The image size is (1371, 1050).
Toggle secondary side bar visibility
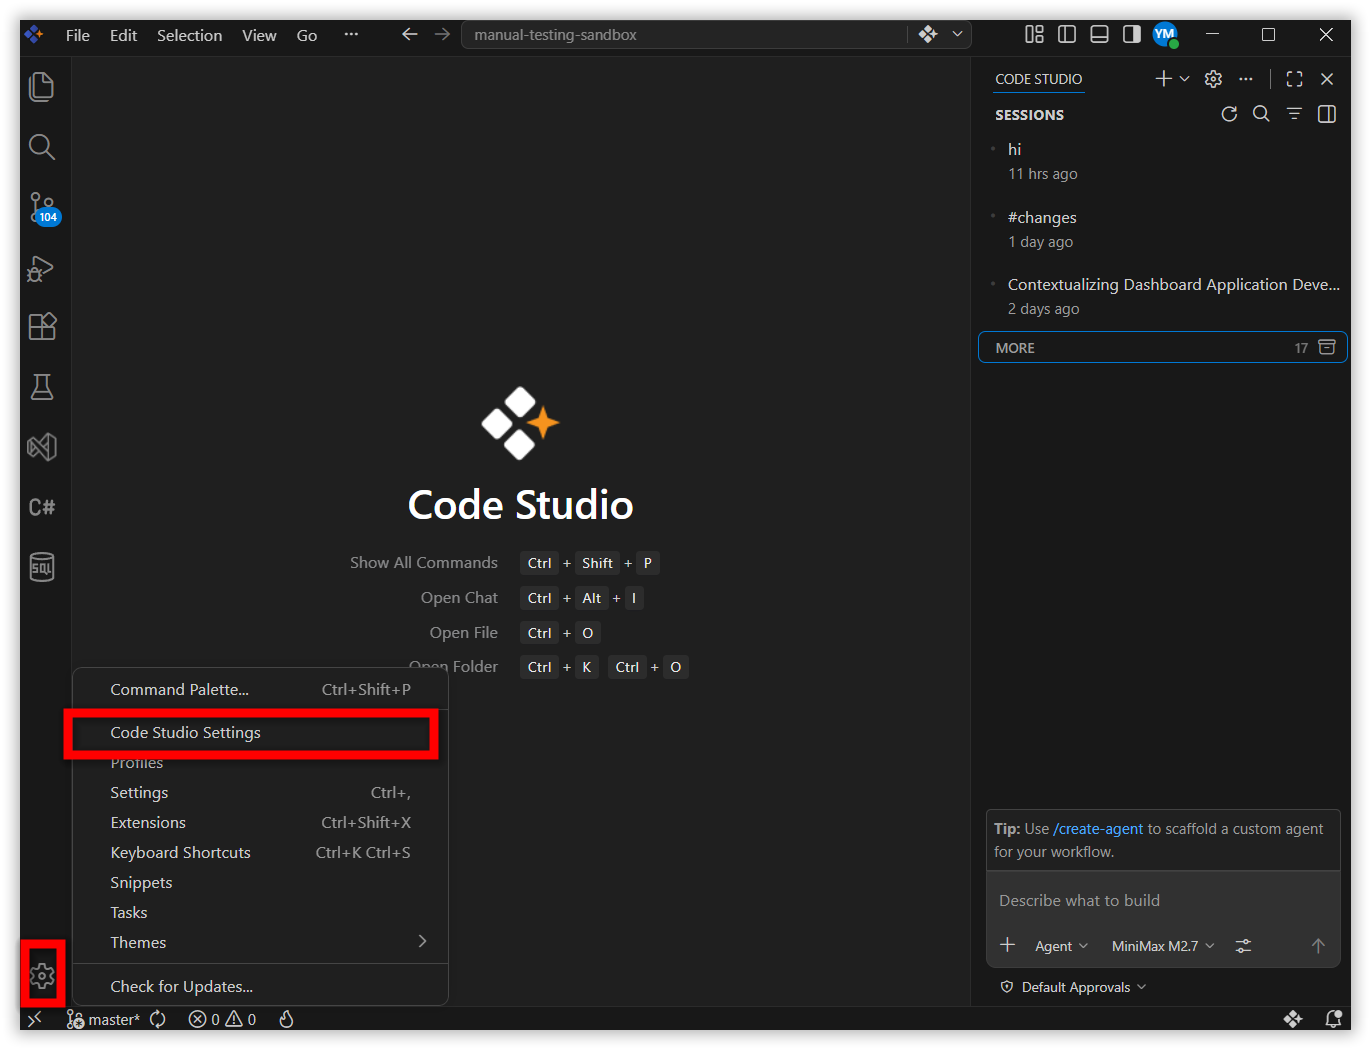pyautogui.click(x=1131, y=35)
